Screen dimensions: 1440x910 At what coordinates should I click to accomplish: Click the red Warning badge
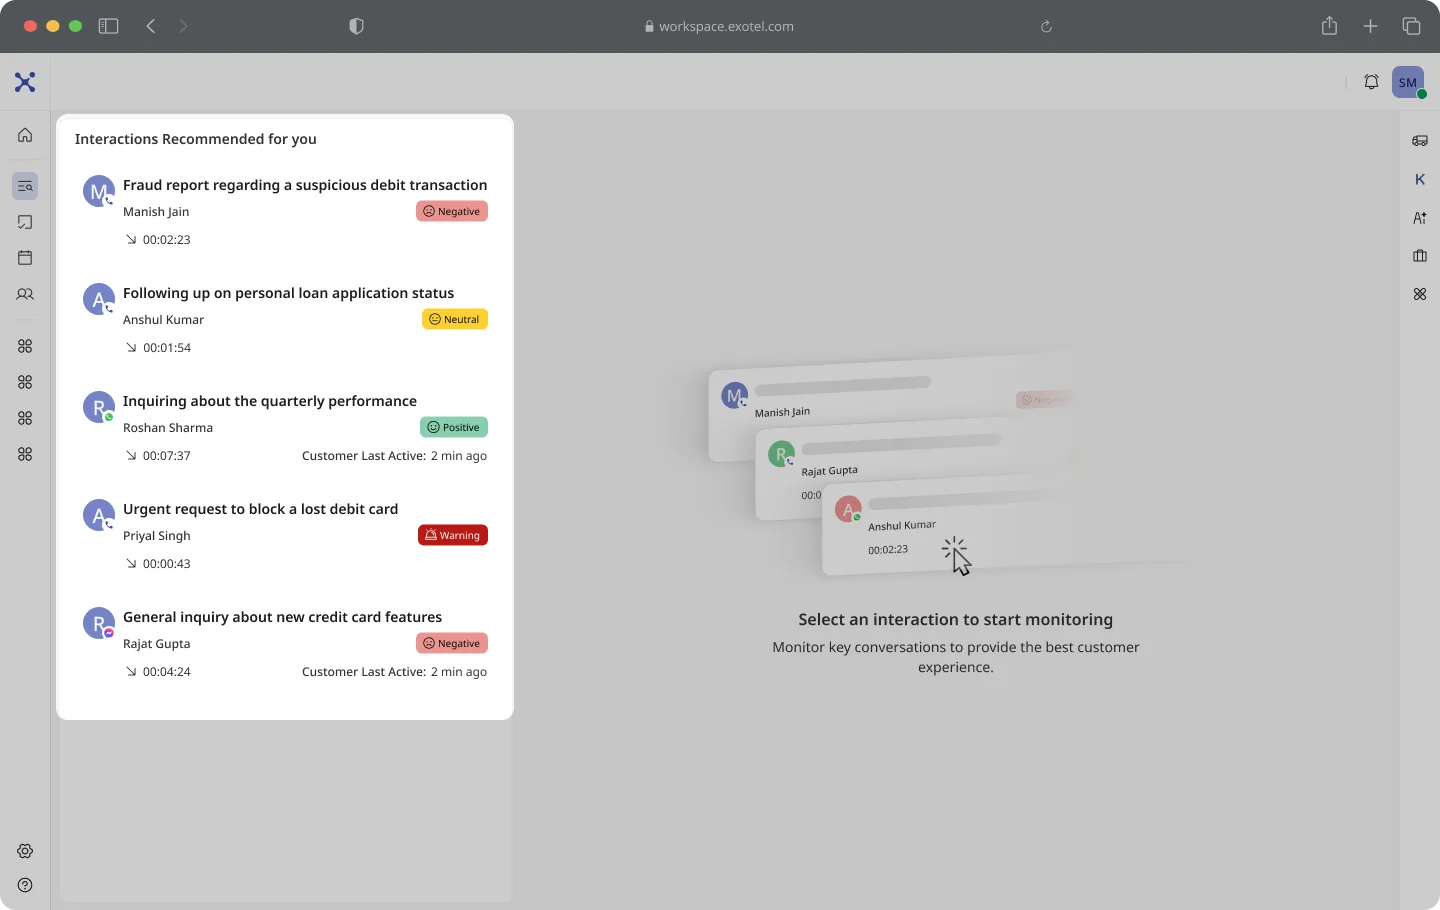point(453,535)
